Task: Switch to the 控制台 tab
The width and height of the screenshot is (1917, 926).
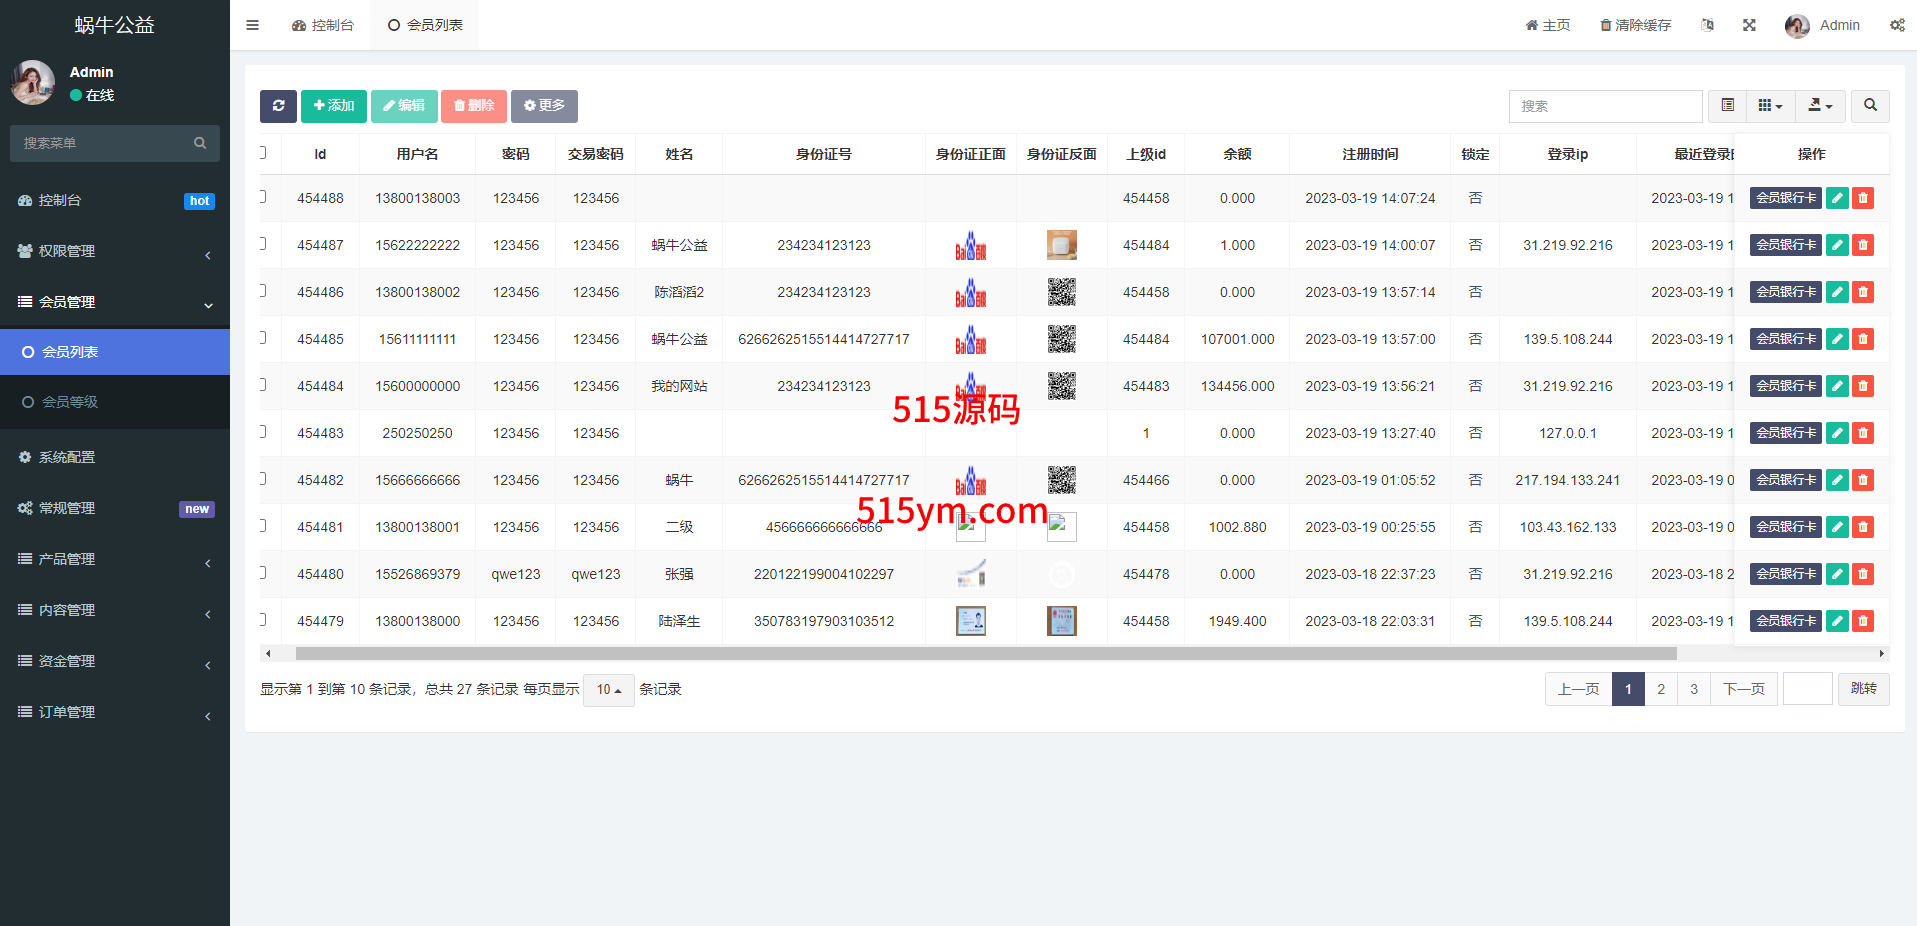Action: coord(323,25)
